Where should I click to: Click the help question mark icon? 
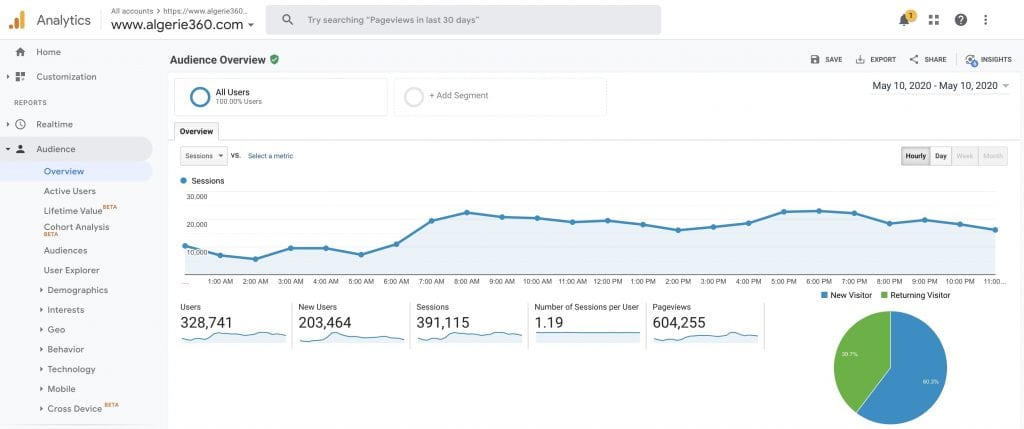[x=960, y=20]
